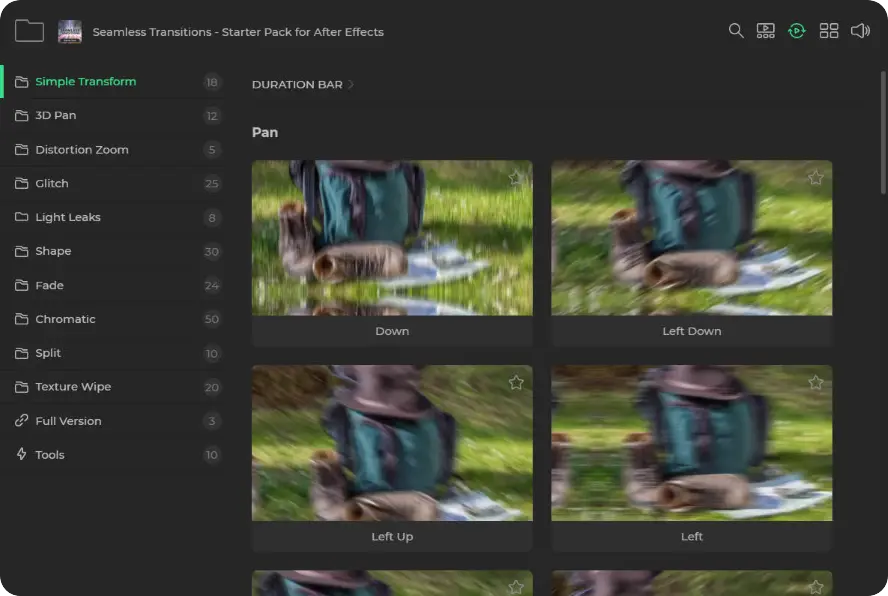Click the Glitch folder icon

(22, 184)
